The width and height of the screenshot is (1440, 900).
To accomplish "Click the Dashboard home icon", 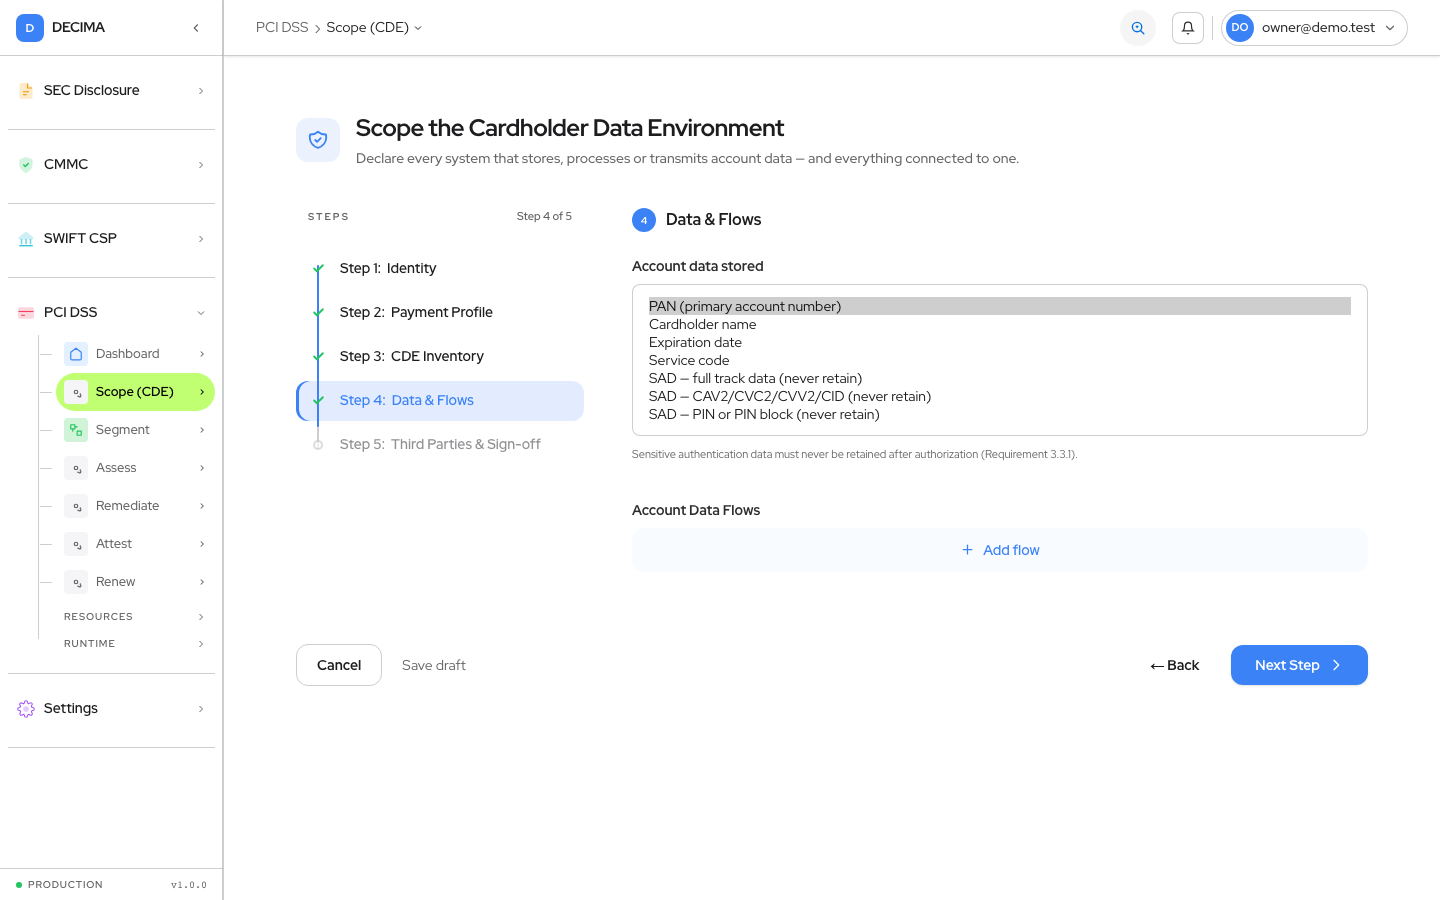I will (x=76, y=354).
